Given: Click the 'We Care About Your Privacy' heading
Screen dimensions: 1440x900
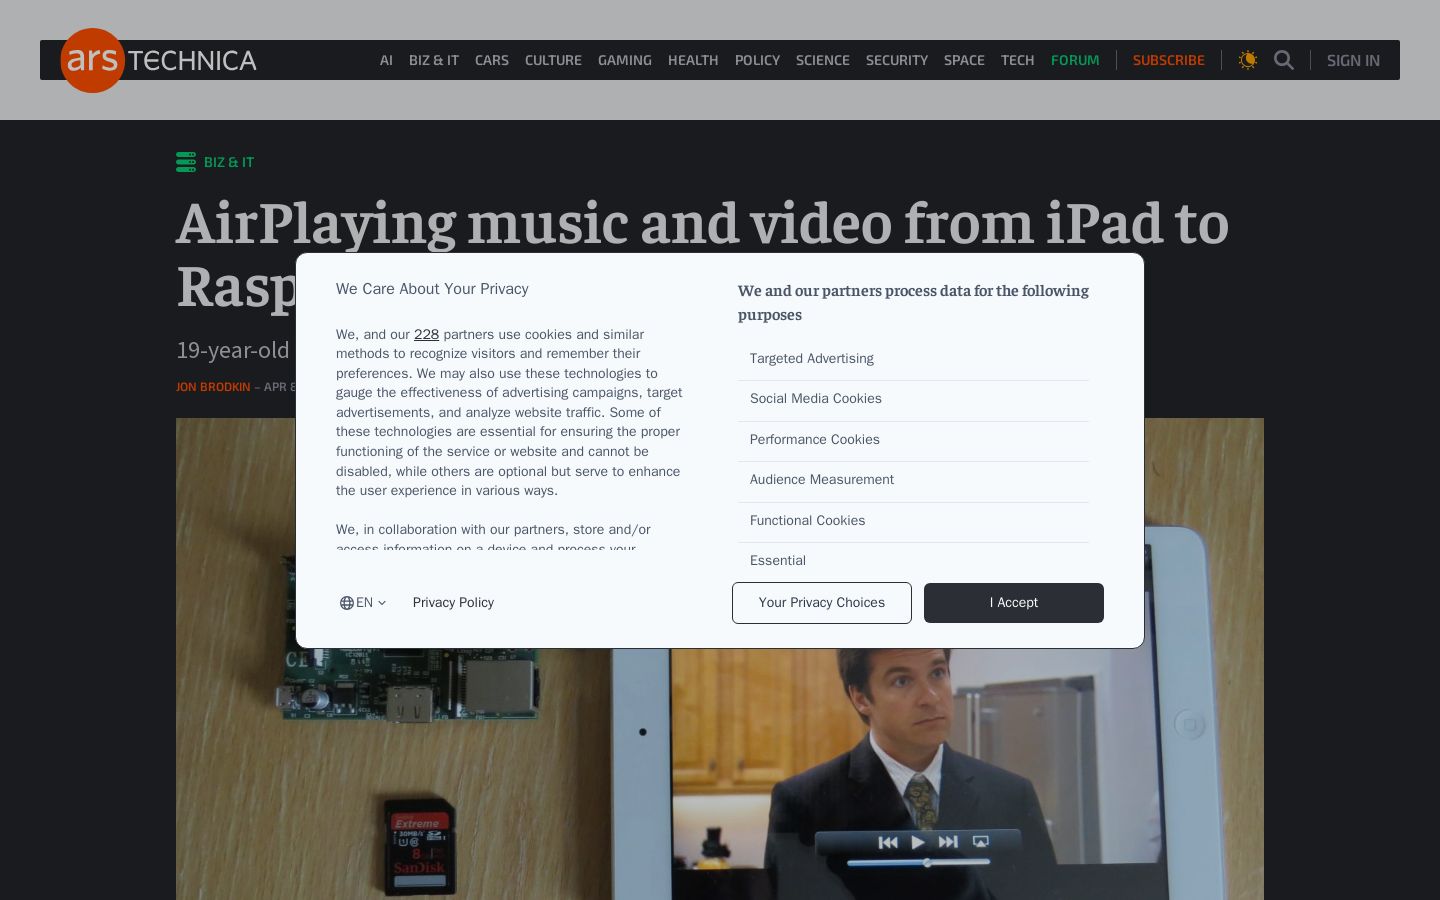Looking at the screenshot, I should click(x=432, y=289).
